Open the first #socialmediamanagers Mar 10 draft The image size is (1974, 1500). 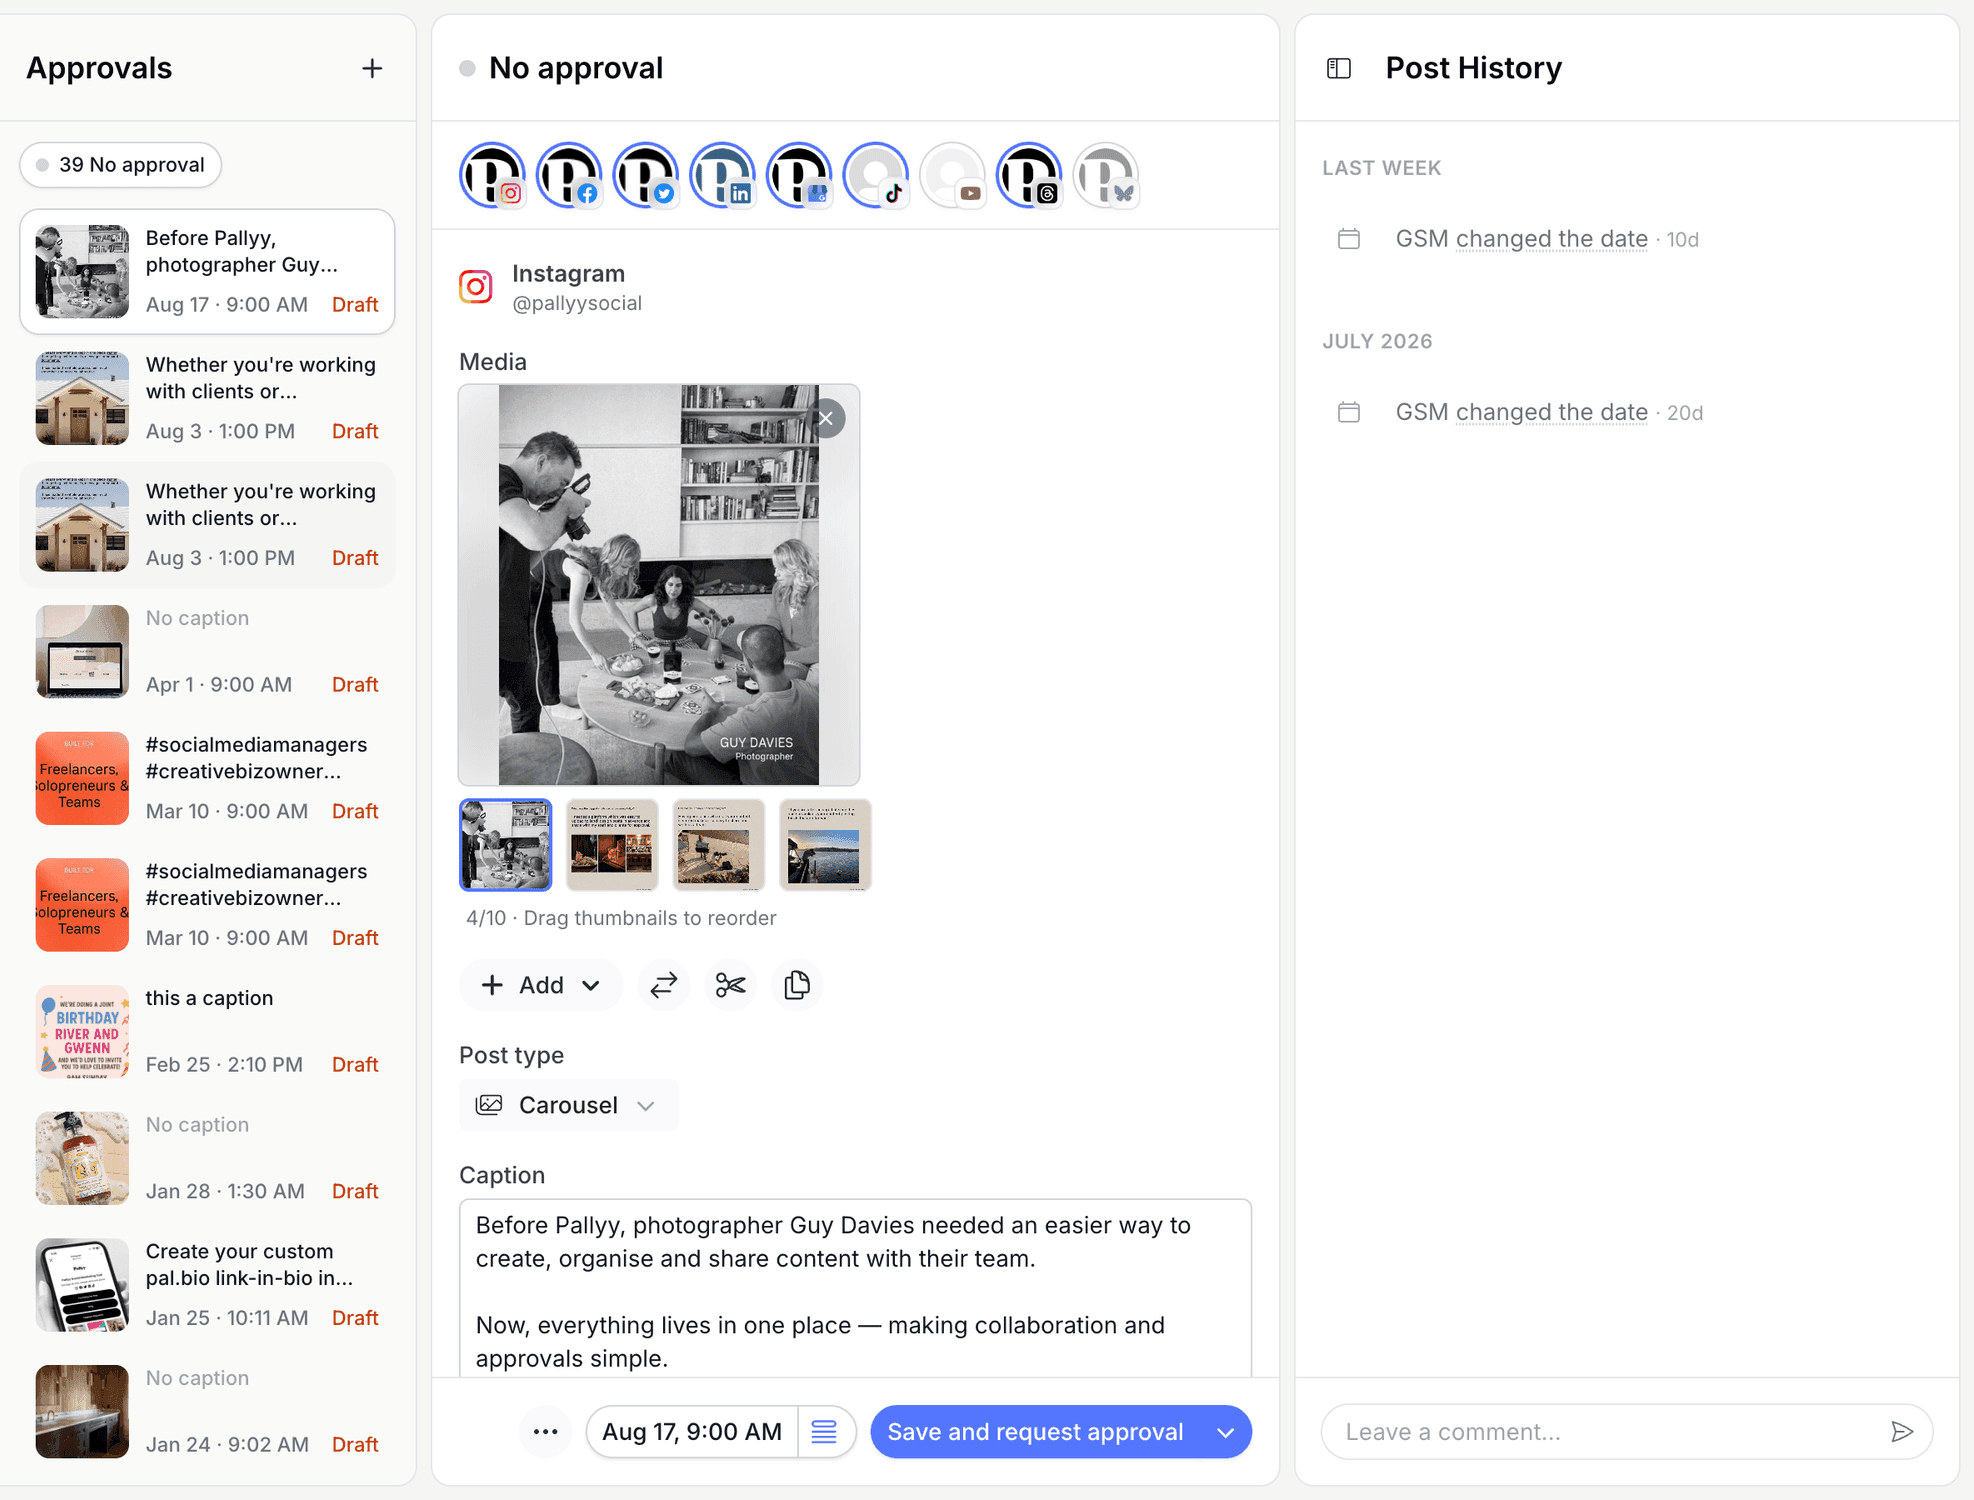207,778
